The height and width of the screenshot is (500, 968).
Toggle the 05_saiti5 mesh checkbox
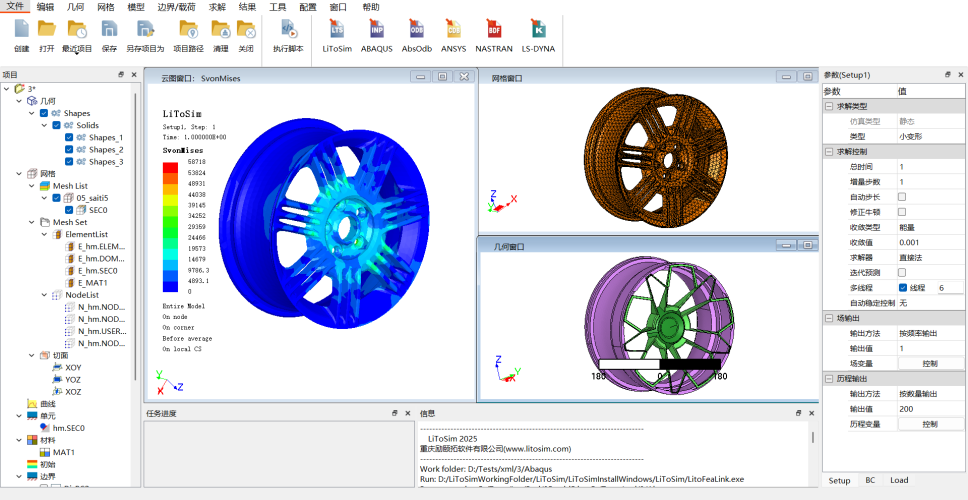56,198
